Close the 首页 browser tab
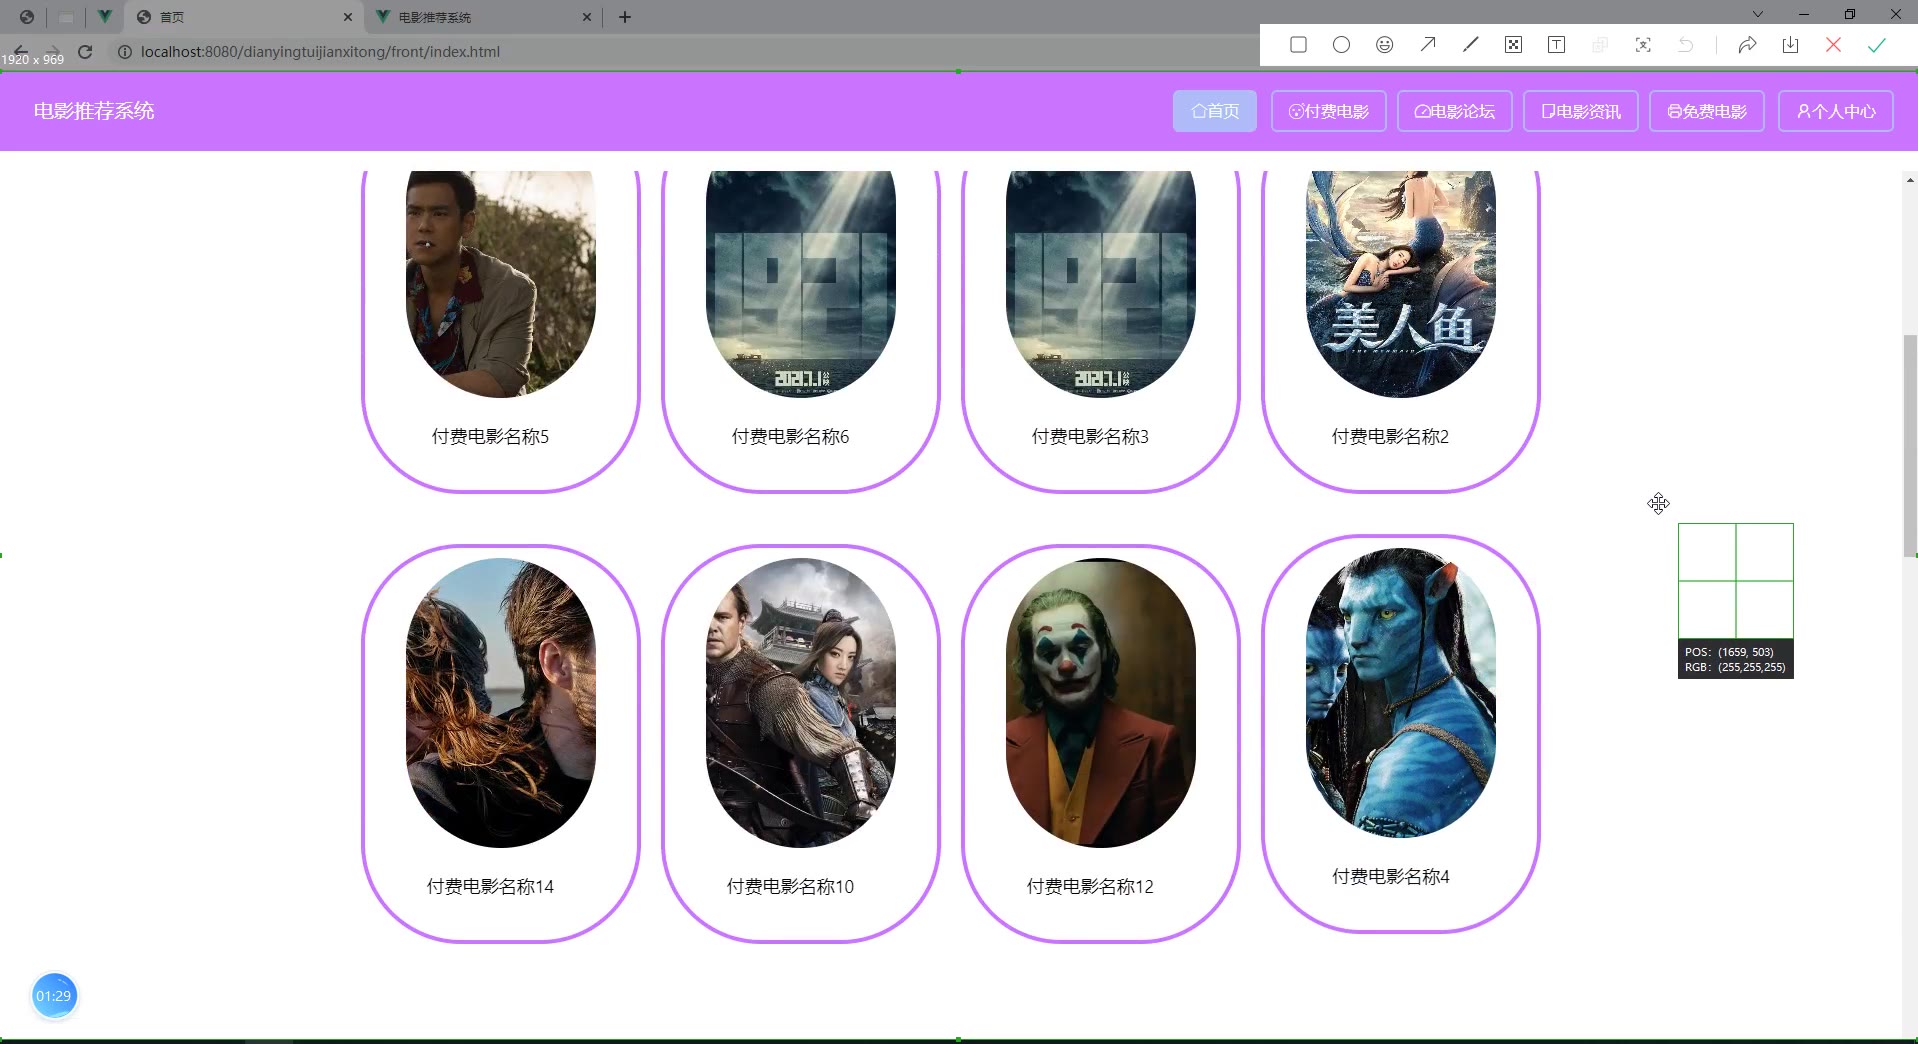The height and width of the screenshot is (1044, 1918). (x=347, y=17)
